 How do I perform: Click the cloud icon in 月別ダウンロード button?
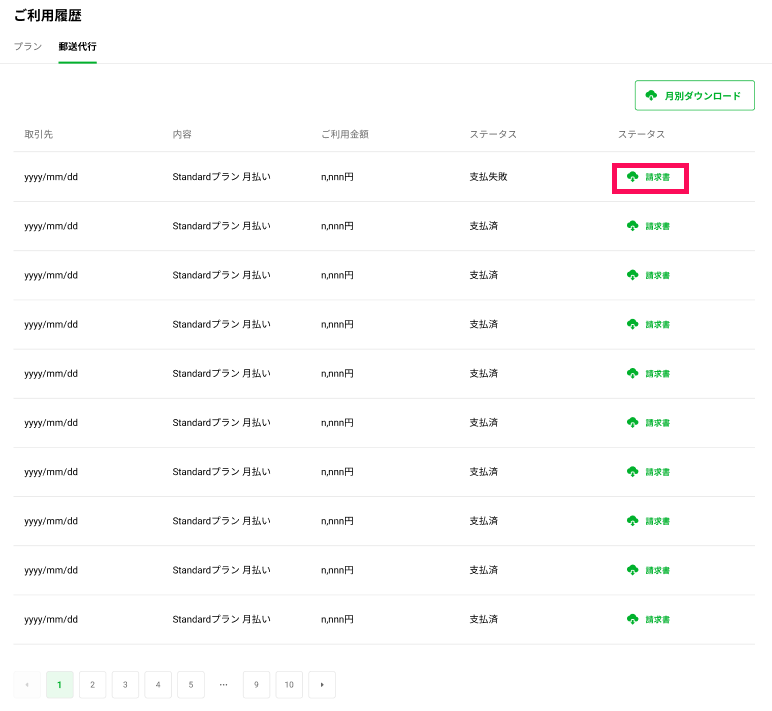coord(652,96)
